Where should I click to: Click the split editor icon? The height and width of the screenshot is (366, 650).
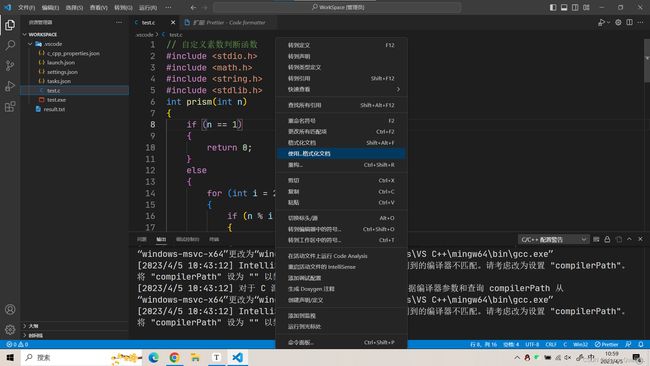point(629,22)
